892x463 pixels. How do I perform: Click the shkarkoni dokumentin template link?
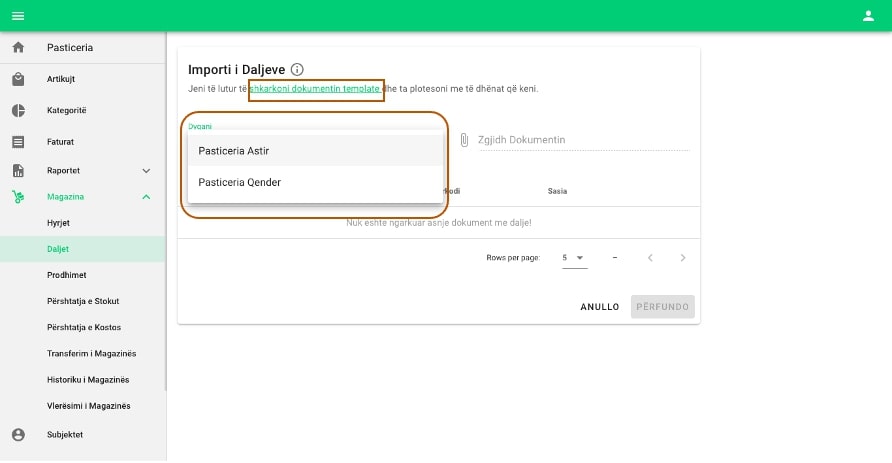click(315, 89)
